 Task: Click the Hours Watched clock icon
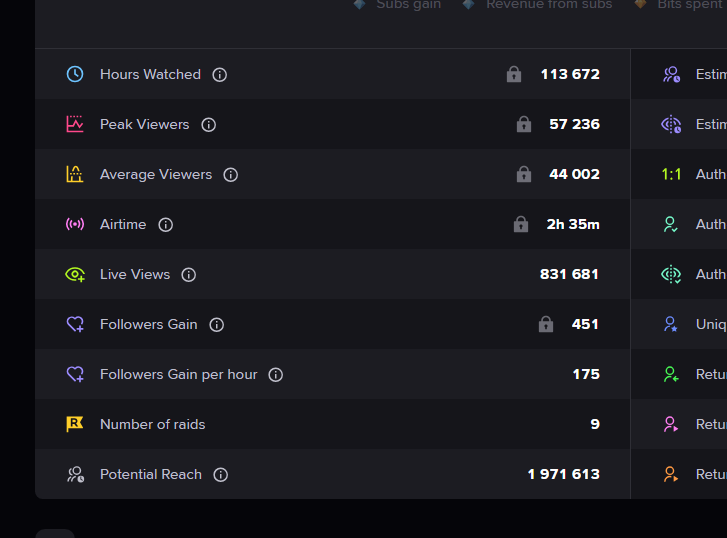[75, 74]
